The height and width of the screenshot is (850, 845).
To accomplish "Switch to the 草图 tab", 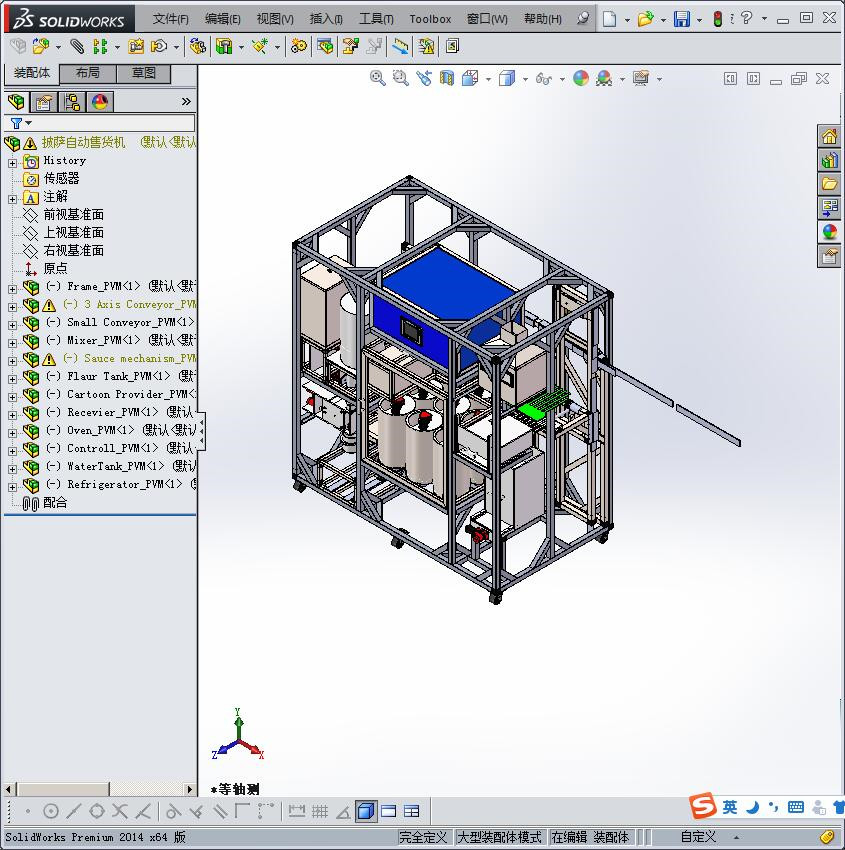I will [144, 73].
